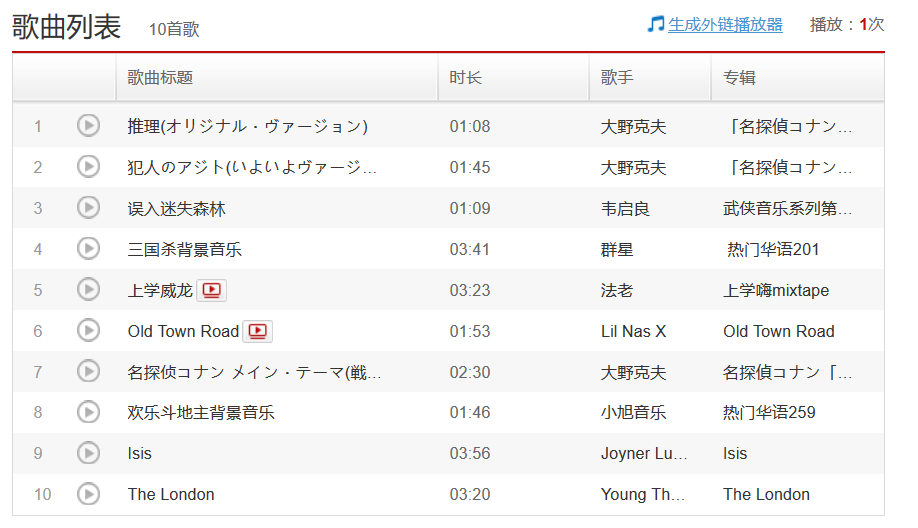918x528 pixels.
Task: Open artist Lil Nas X
Action: pyautogui.click(x=633, y=331)
